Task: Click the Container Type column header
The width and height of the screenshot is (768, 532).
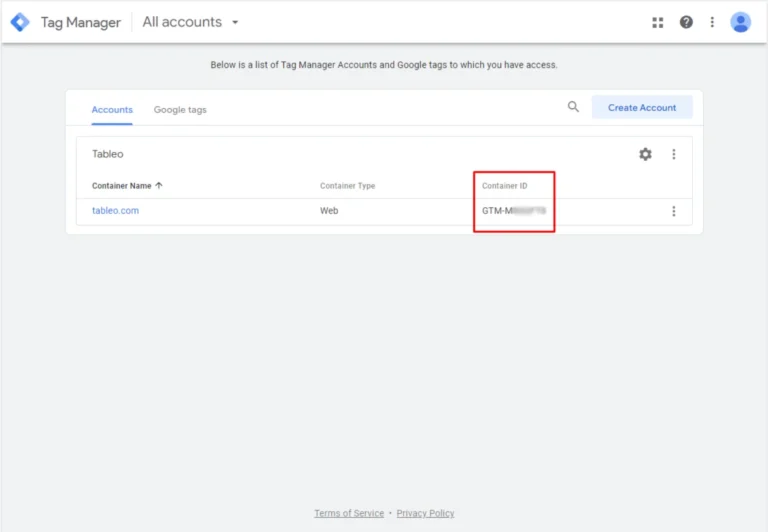Action: pyautogui.click(x=347, y=186)
